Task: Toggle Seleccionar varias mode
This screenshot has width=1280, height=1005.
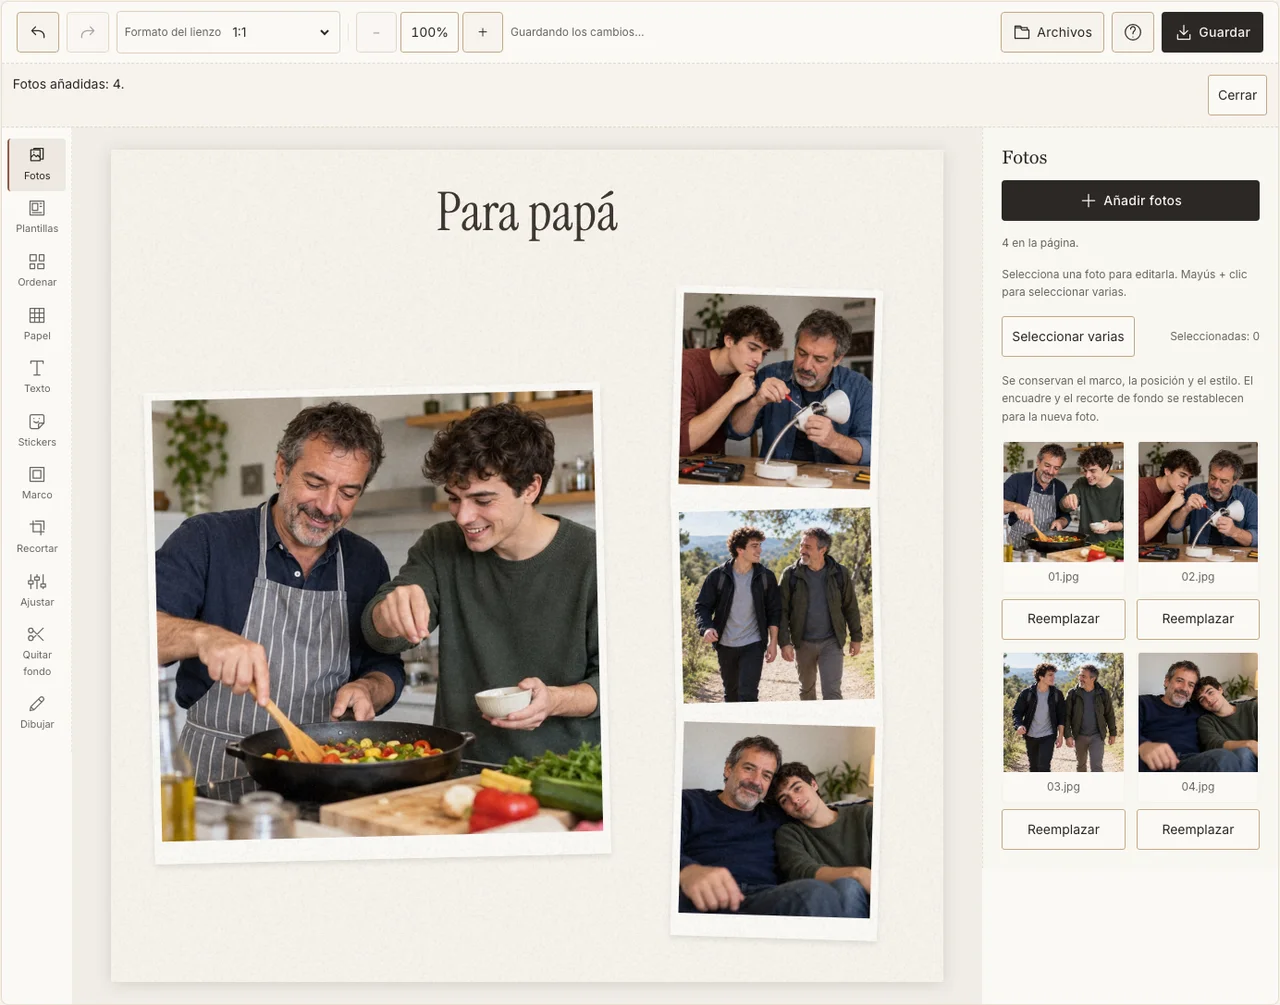Action: (1068, 336)
